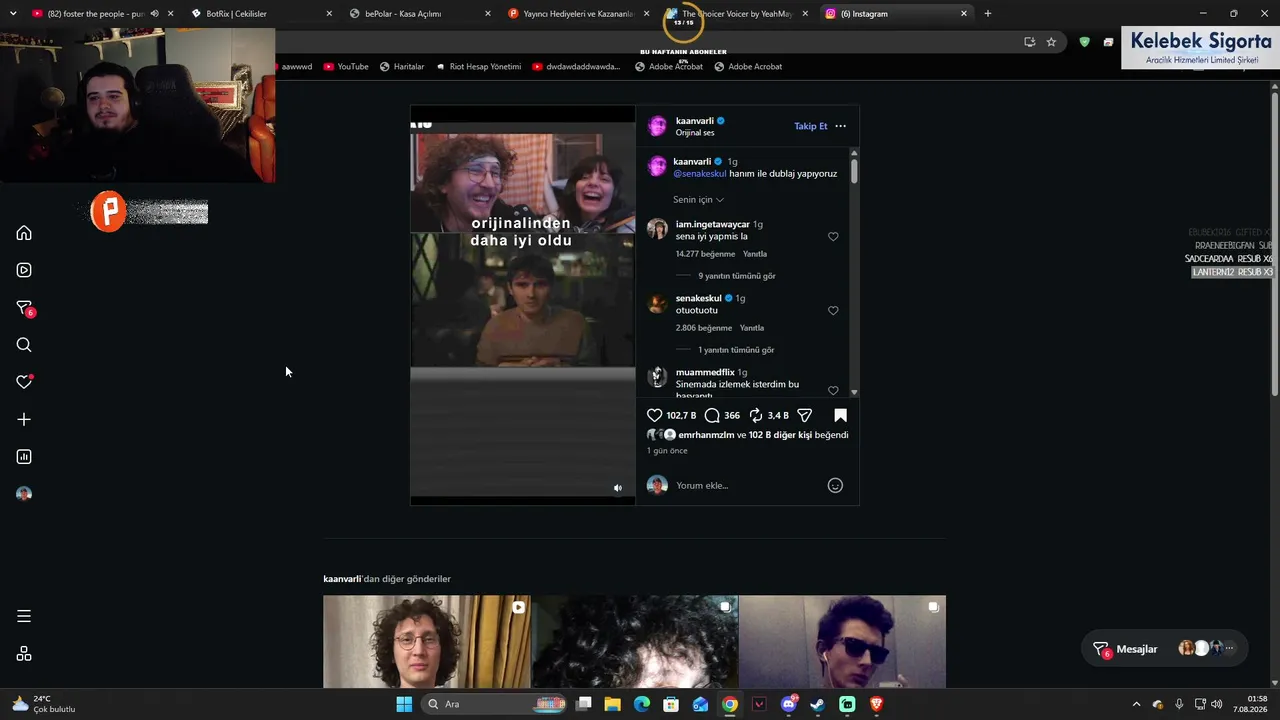This screenshot has height=720, width=1280.
Task: Open the YouTube bookmark in bookmarks bar
Action: [x=346, y=67]
